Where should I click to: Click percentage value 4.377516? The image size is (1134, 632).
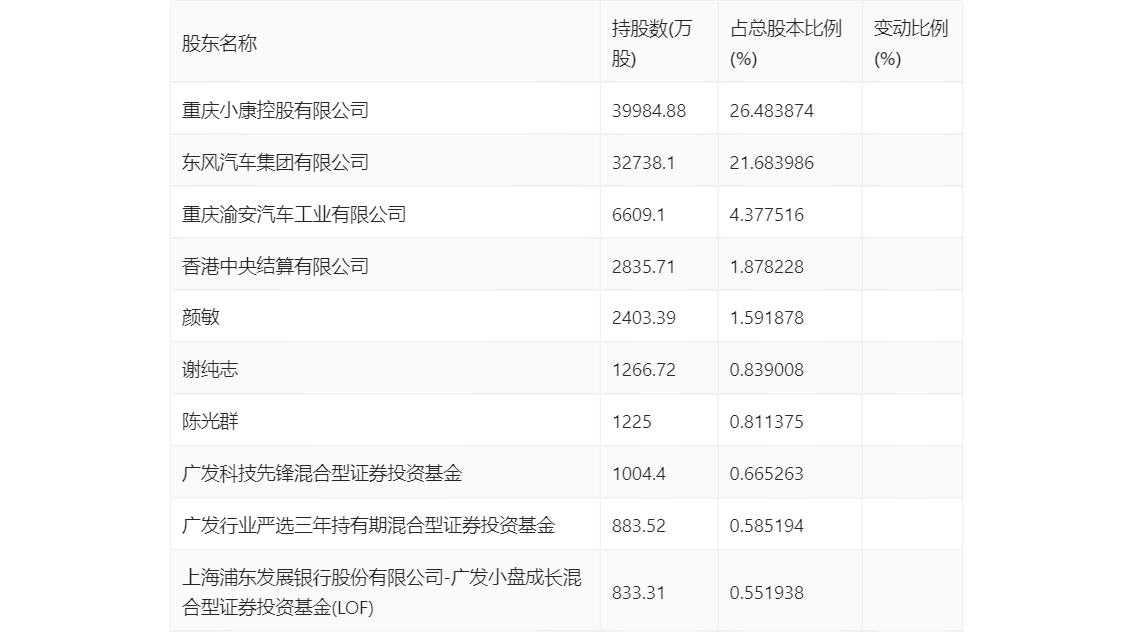click(767, 215)
